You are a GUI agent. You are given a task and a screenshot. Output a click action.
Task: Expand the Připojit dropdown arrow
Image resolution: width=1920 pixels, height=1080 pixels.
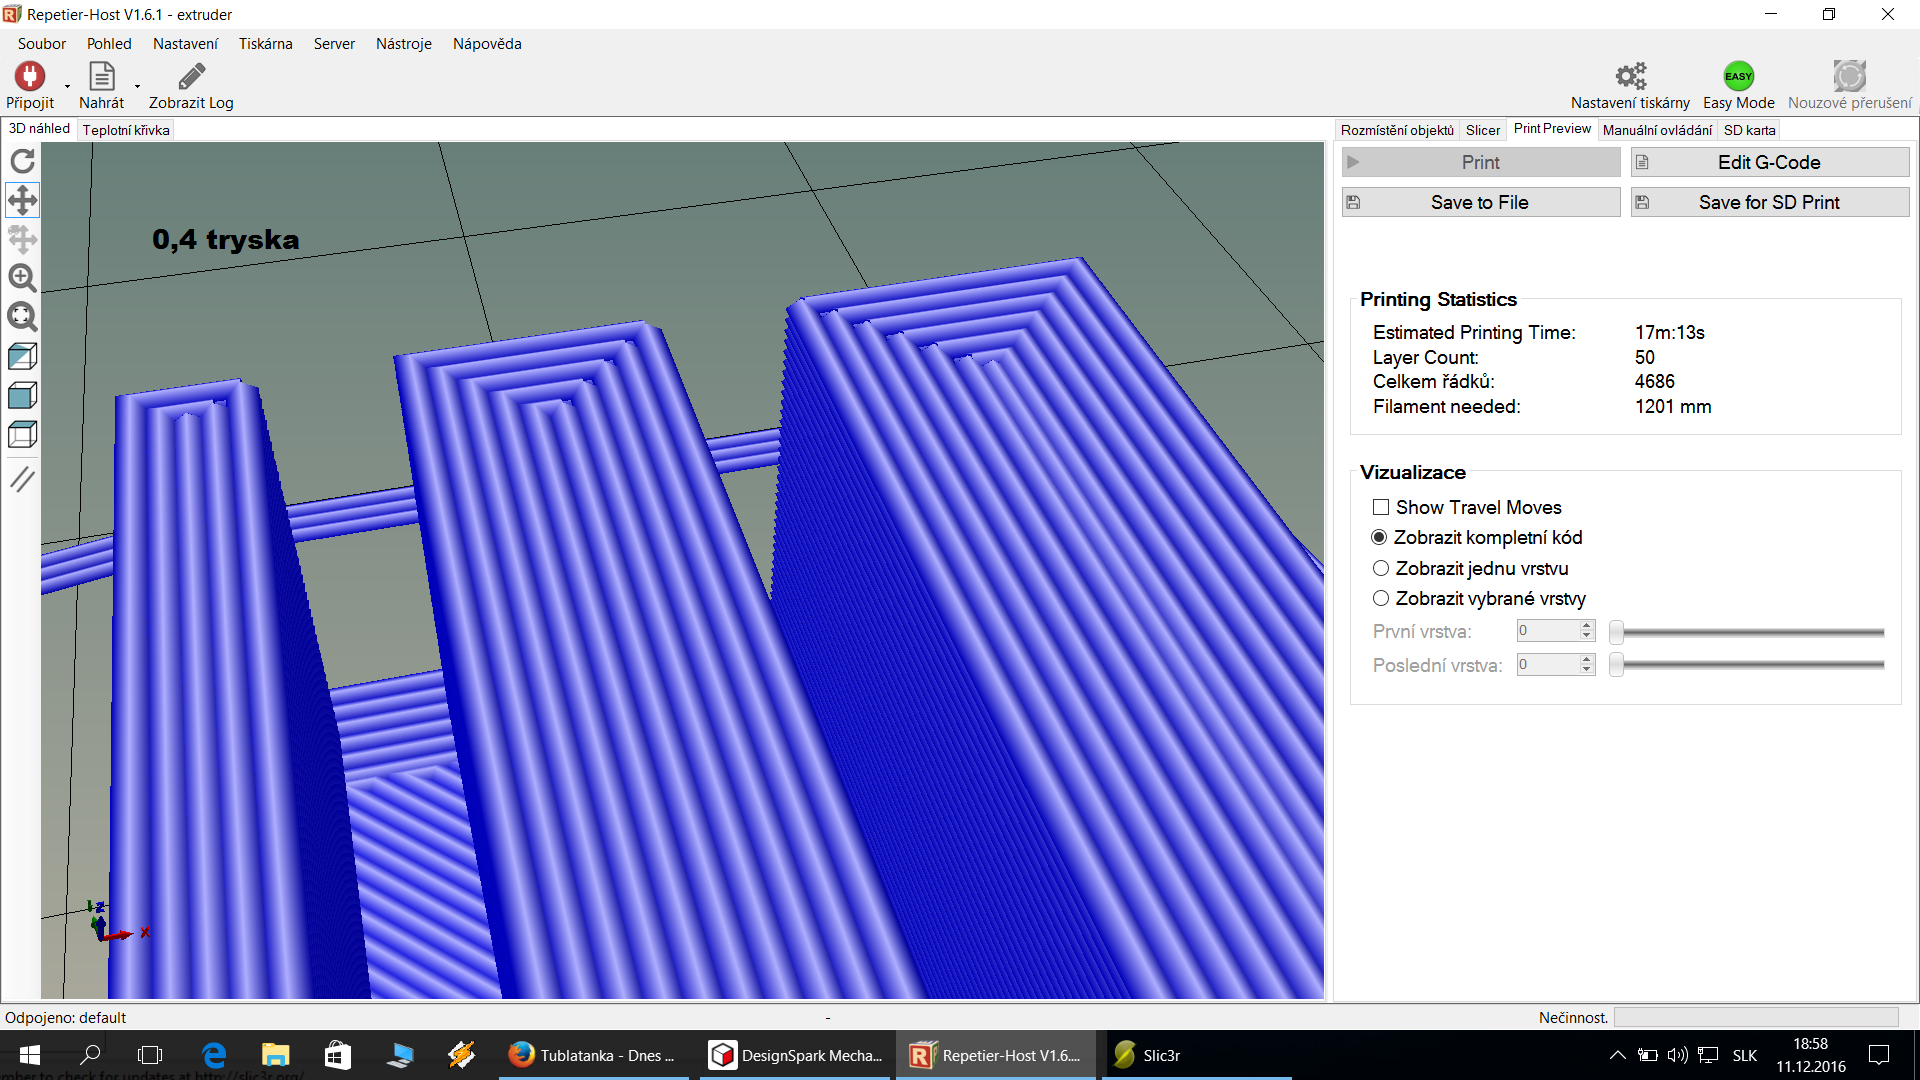tap(67, 87)
